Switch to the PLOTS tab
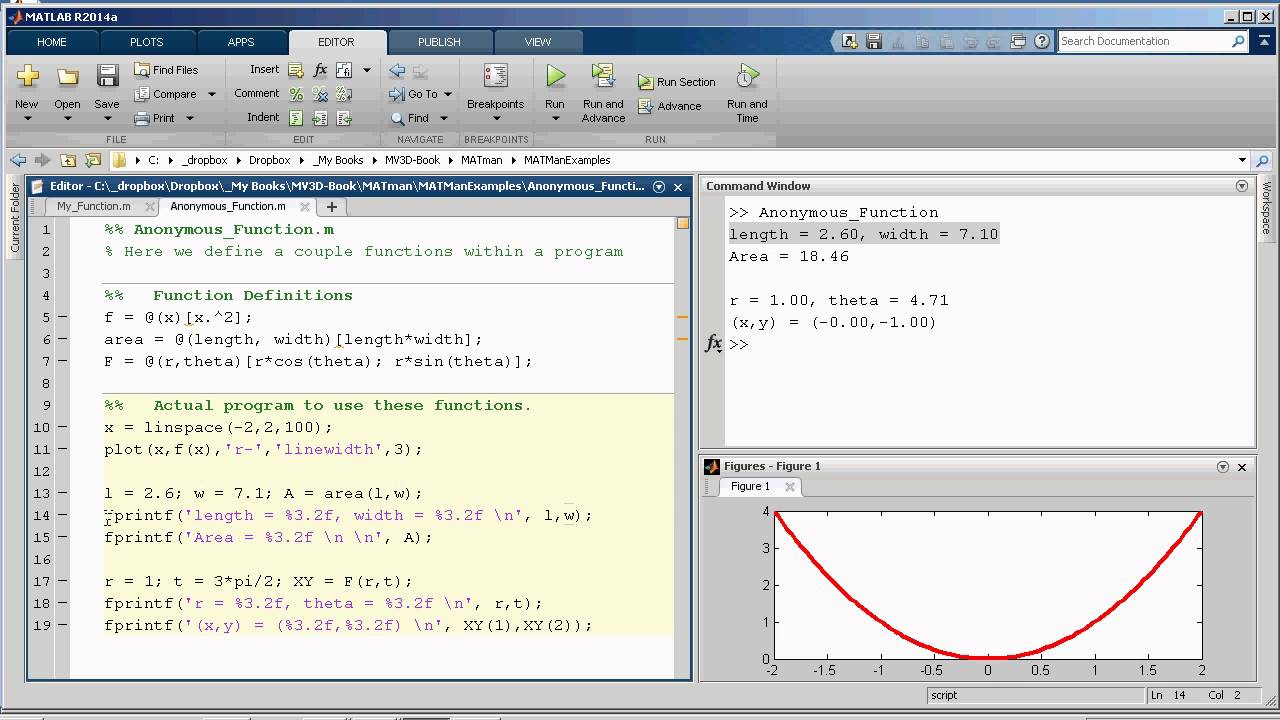Image resolution: width=1280 pixels, height=720 pixels. point(146,42)
